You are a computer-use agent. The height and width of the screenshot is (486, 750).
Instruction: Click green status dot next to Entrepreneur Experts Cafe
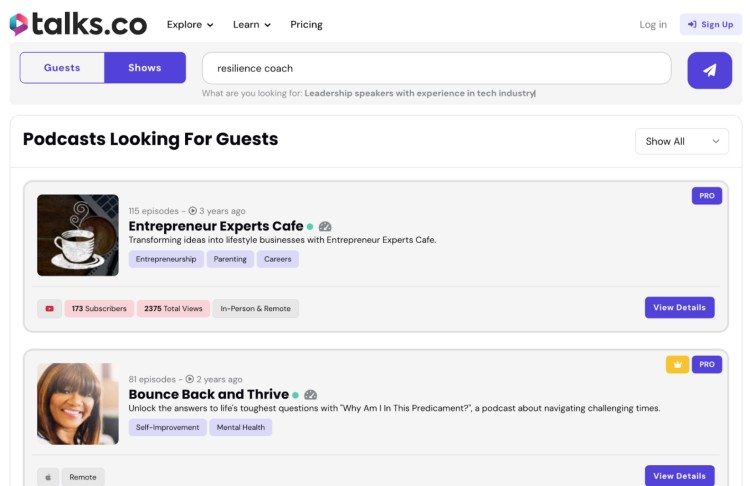(x=310, y=227)
